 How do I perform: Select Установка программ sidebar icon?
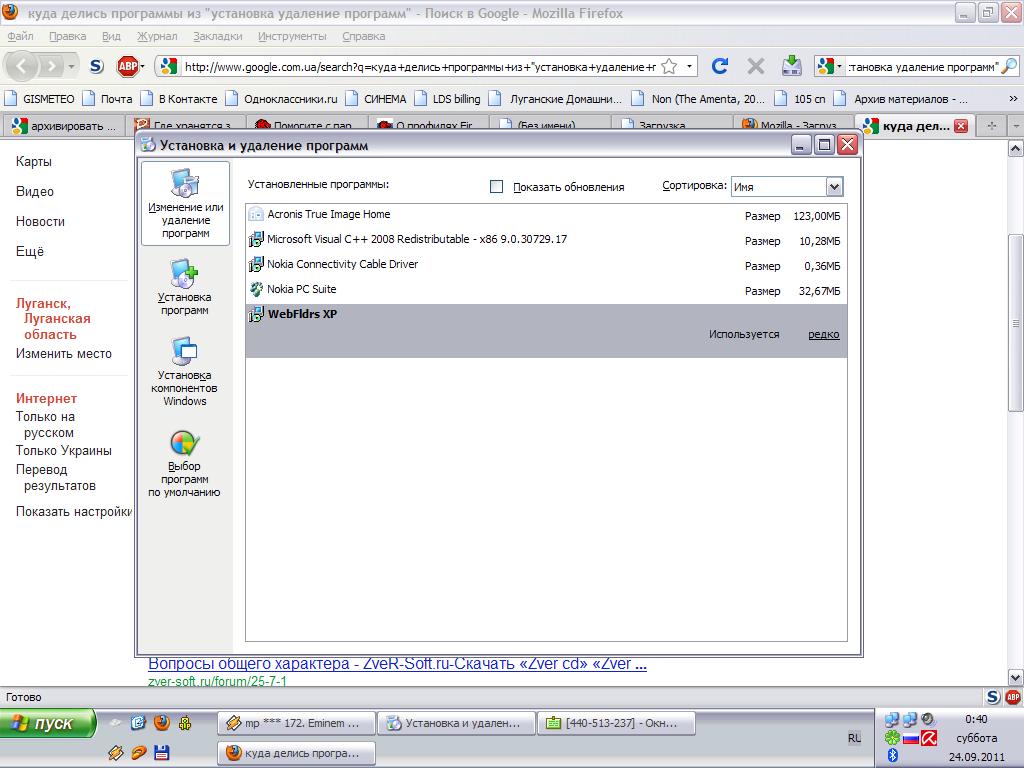click(184, 287)
